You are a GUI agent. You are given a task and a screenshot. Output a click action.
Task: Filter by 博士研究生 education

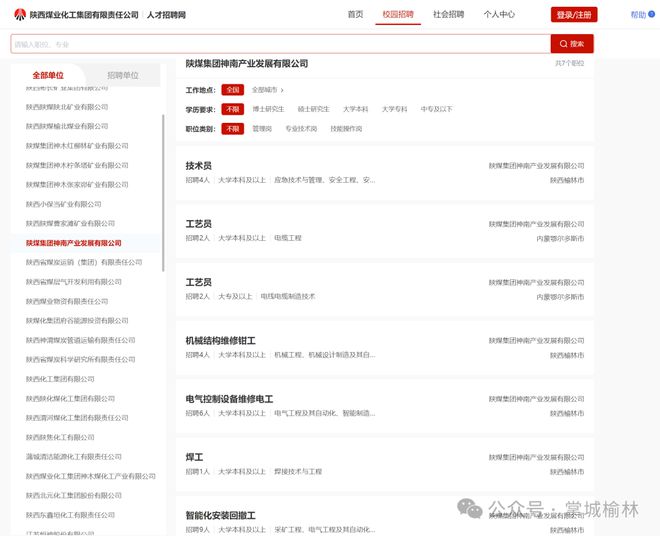click(x=268, y=109)
